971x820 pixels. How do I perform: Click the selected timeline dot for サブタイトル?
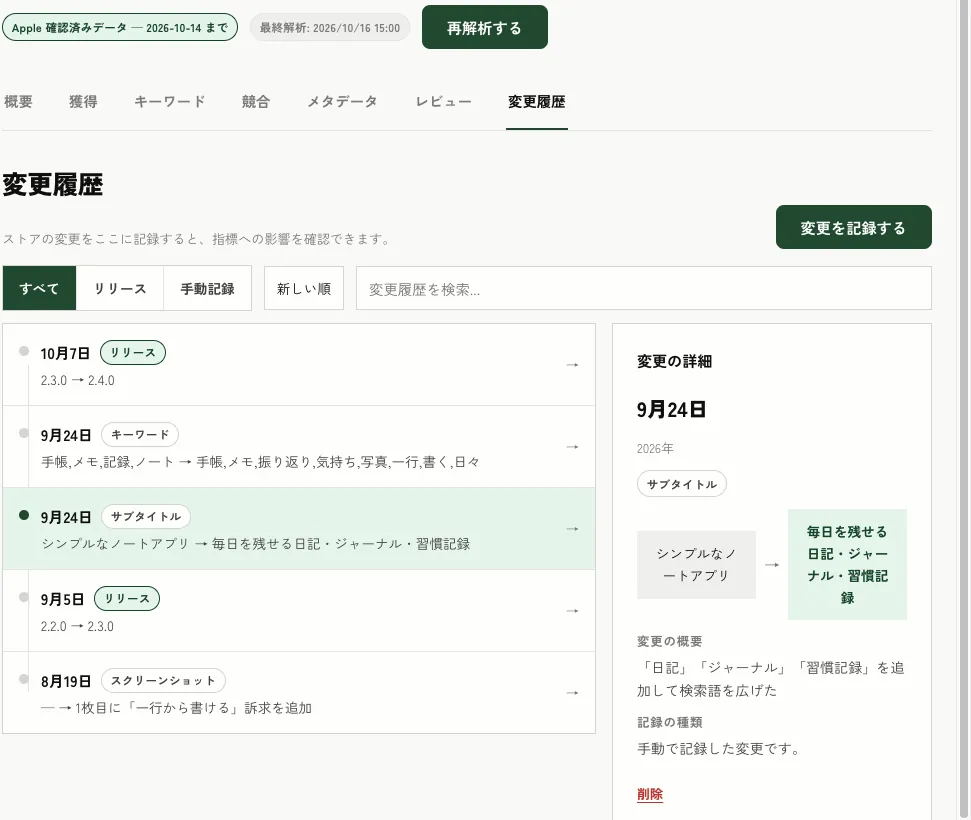point(24,515)
